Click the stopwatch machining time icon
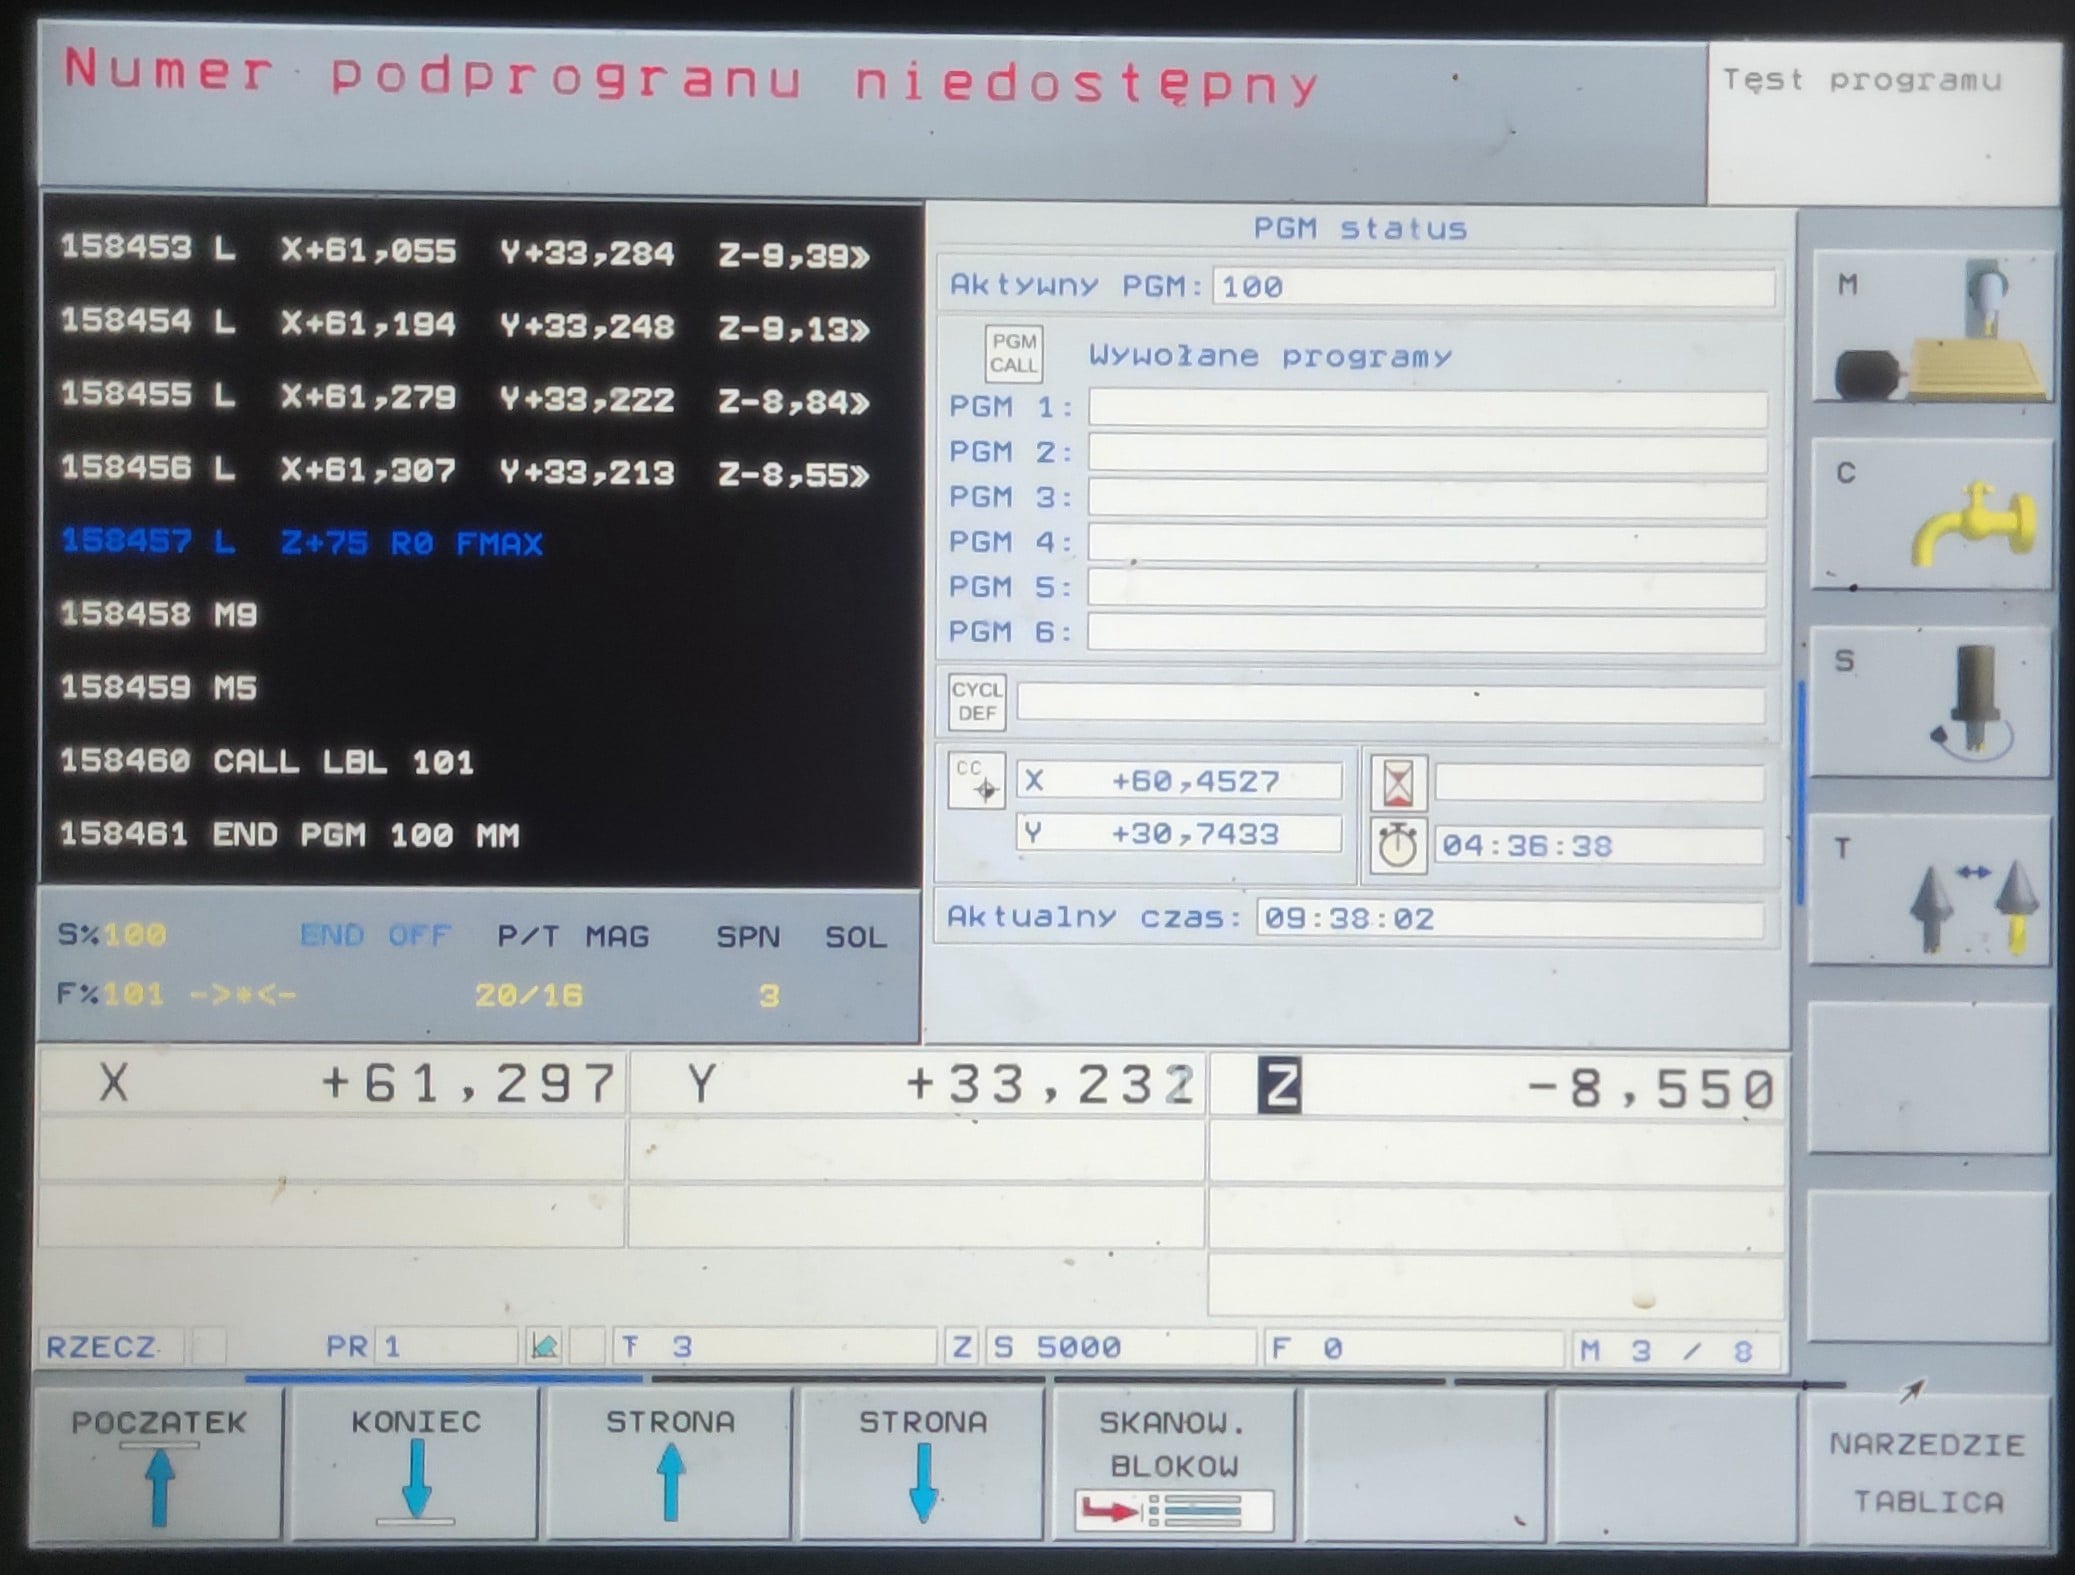Screen dimensions: 2075x1575 coord(1397,846)
